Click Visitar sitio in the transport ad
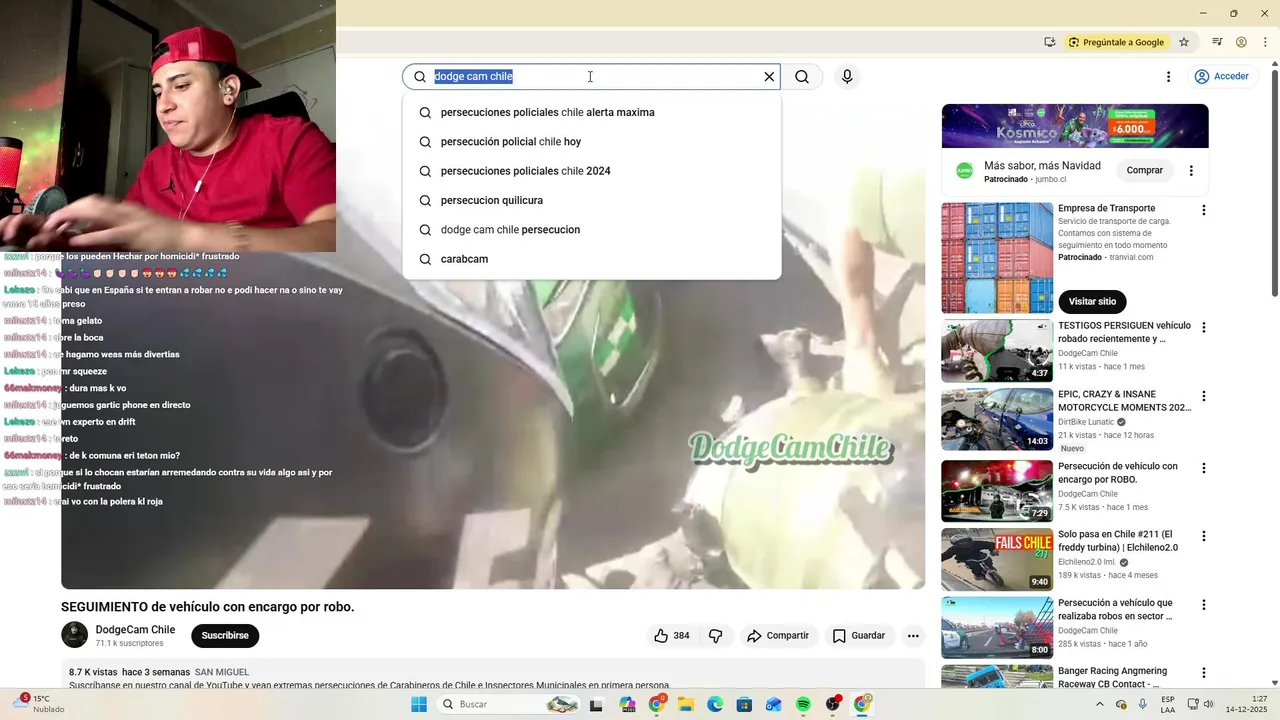 pyautogui.click(x=1092, y=302)
